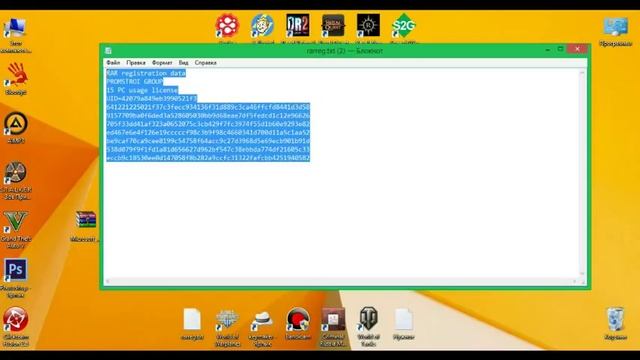Screen dimensions: 640x360
Task: Select the S.T.A.L.K.E.R. radiation desktop icon
Action: coord(16,172)
